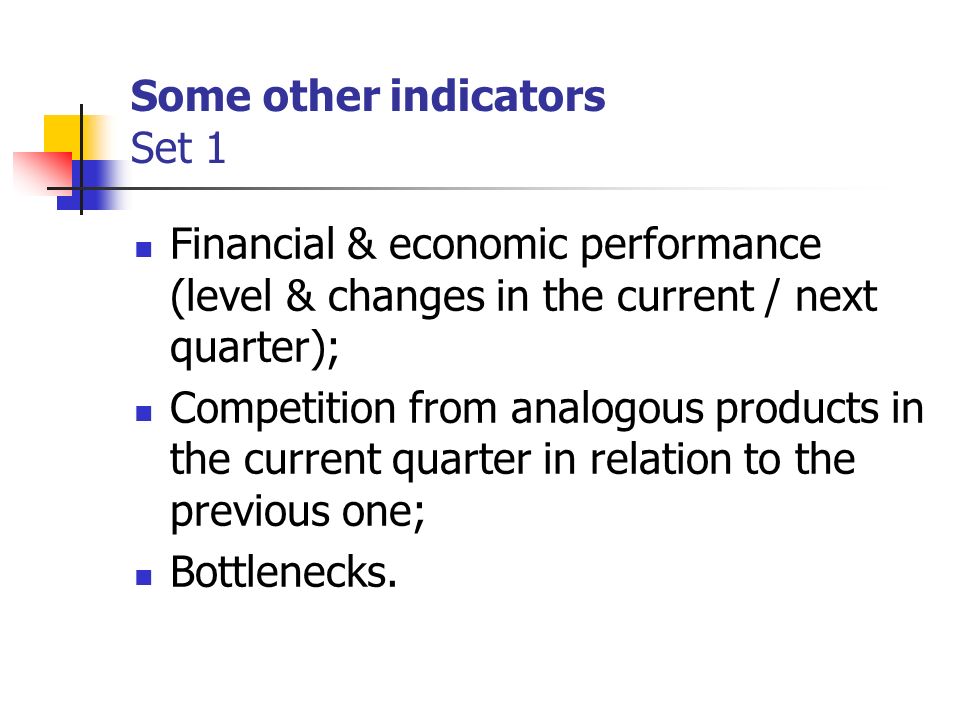The image size is (960, 720).
Task: Click the word 'Bottlenecks.'
Action: (x=283, y=572)
